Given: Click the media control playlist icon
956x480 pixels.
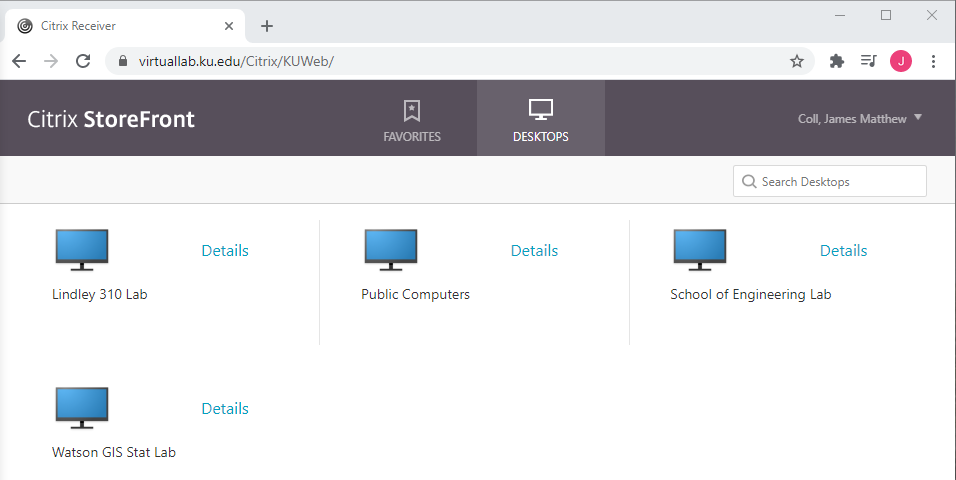Looking at the screenshot, I should (868, 61).
